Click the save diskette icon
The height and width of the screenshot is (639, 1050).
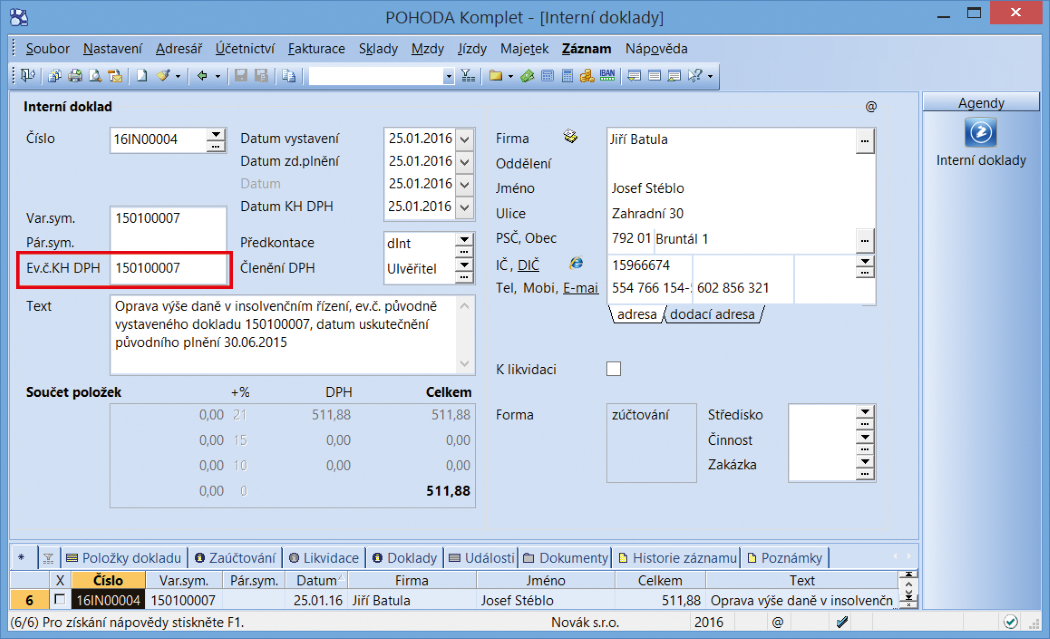tap(241, 76)
